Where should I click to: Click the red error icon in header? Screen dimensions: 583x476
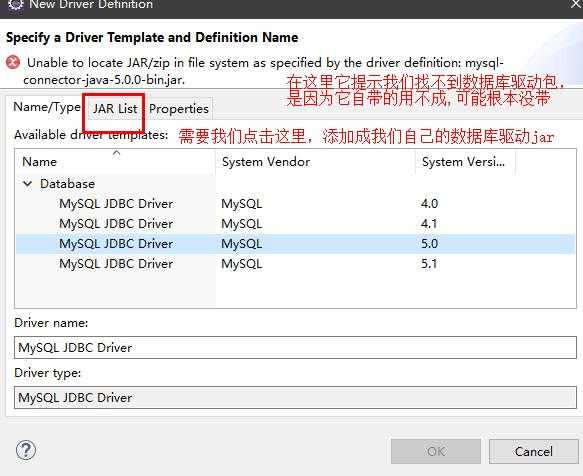(x=13, y=62)
